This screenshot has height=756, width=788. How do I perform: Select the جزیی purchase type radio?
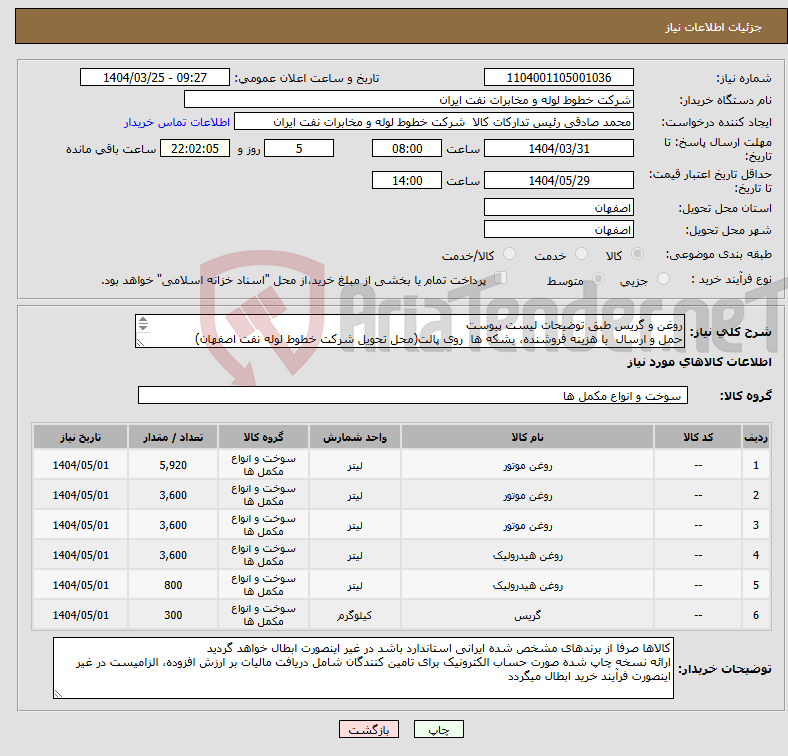(663, 278)
